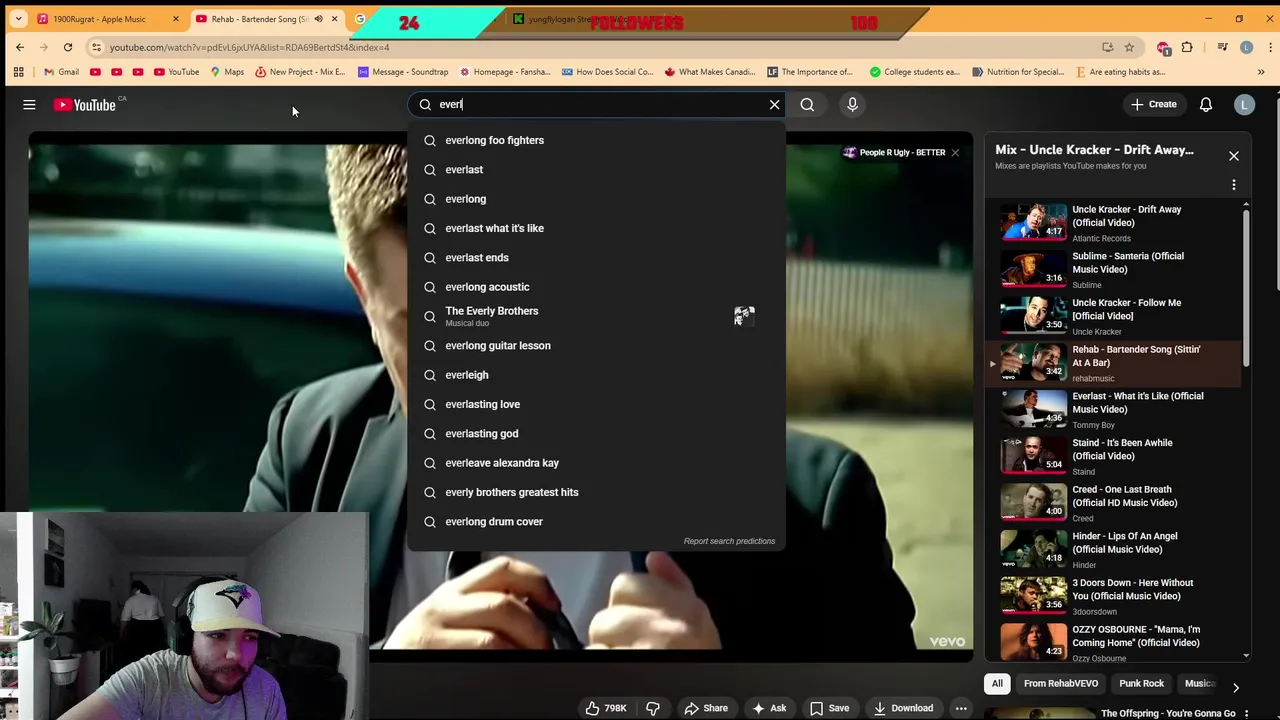Viewport: 1280px width, 720px height.
Task: Select suggestion 'everlong foo fighters'
Action: [x=596, y=140]
